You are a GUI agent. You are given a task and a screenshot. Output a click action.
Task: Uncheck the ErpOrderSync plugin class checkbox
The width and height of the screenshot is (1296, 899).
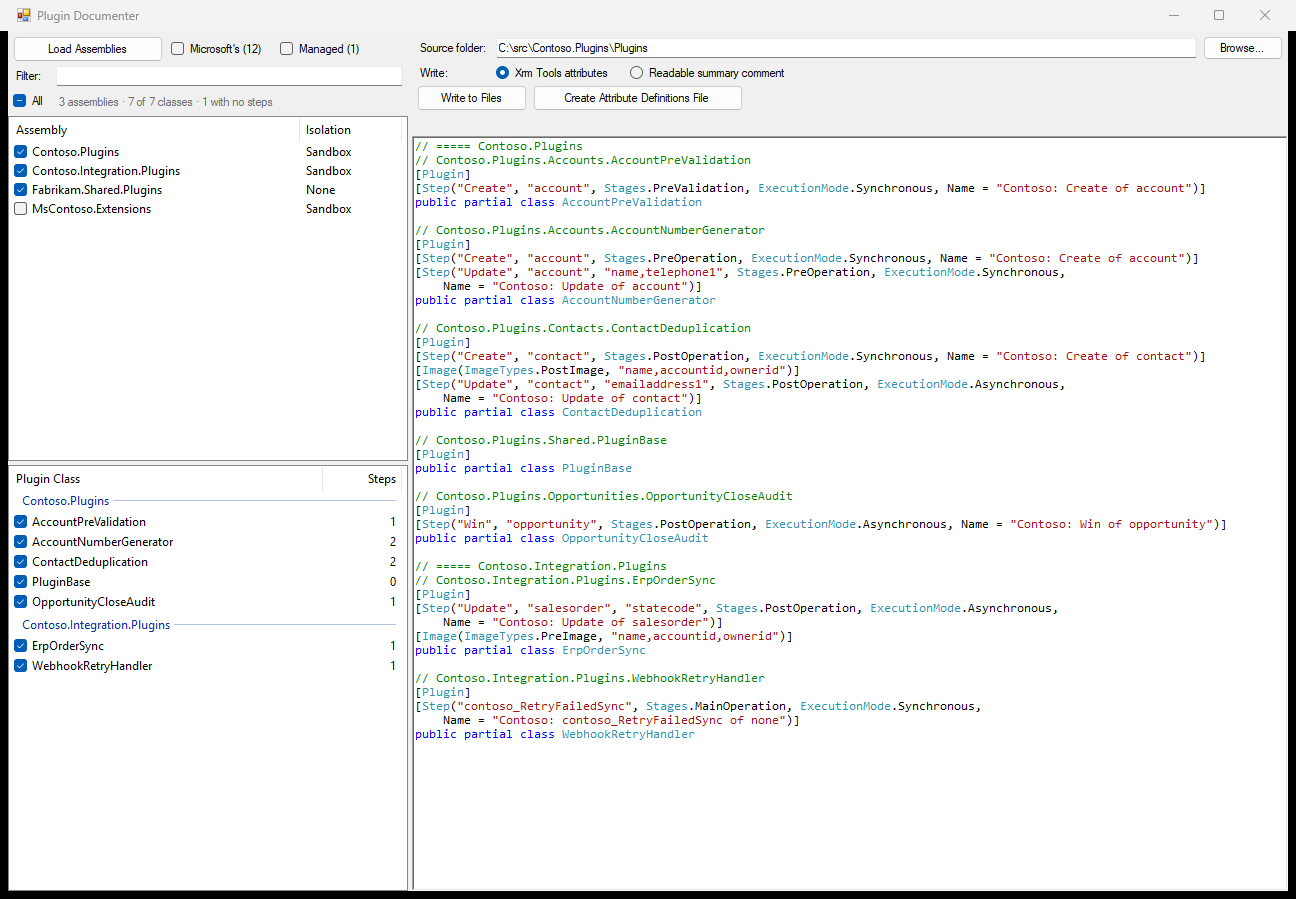pos(21,646)
